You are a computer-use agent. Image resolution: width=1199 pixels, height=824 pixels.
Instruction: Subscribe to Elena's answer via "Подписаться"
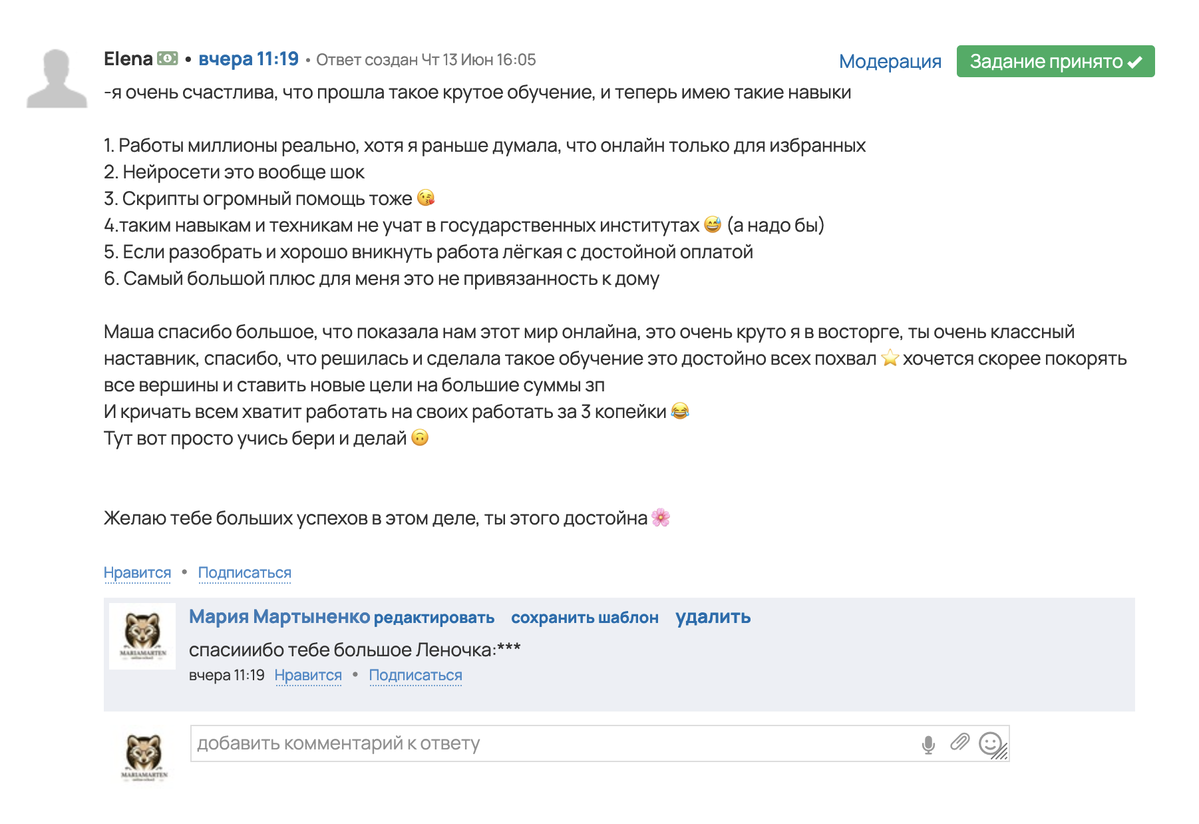pyautogui.click(x=244, y=573)
